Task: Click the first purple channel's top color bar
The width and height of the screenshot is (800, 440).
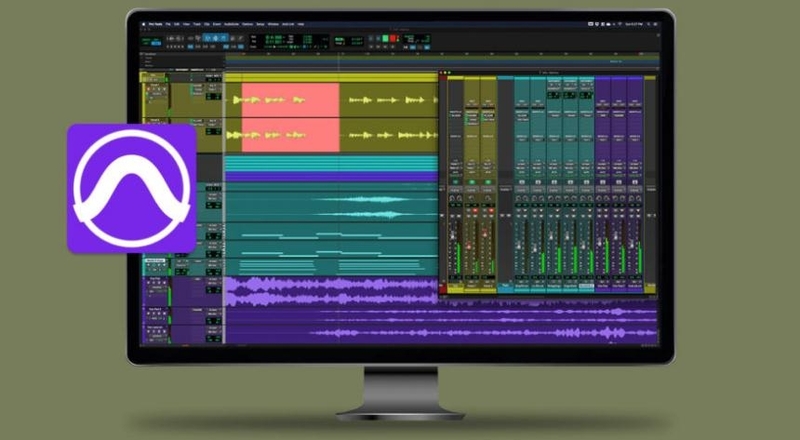Action: coord(603,78)
